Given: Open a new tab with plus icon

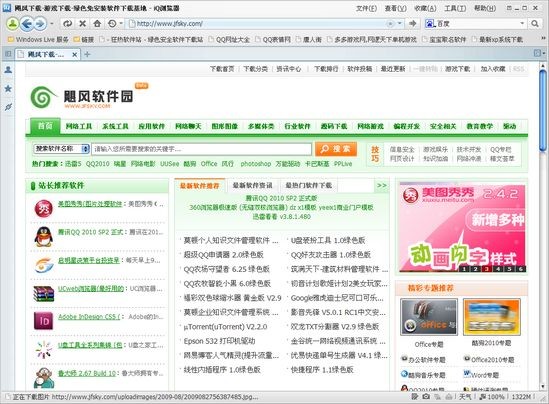Looking at the screenshot, I should click(87, 54).
